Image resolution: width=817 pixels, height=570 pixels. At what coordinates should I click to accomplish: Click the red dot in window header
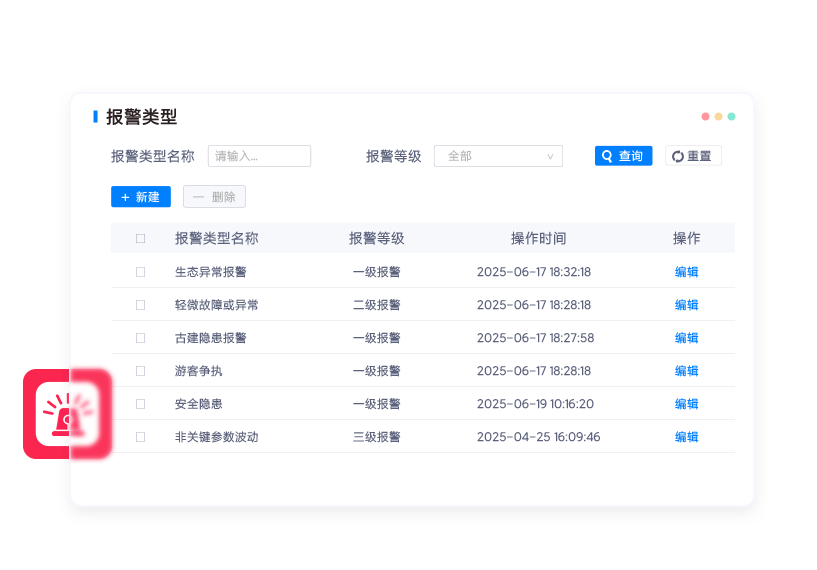click(705, 116)
